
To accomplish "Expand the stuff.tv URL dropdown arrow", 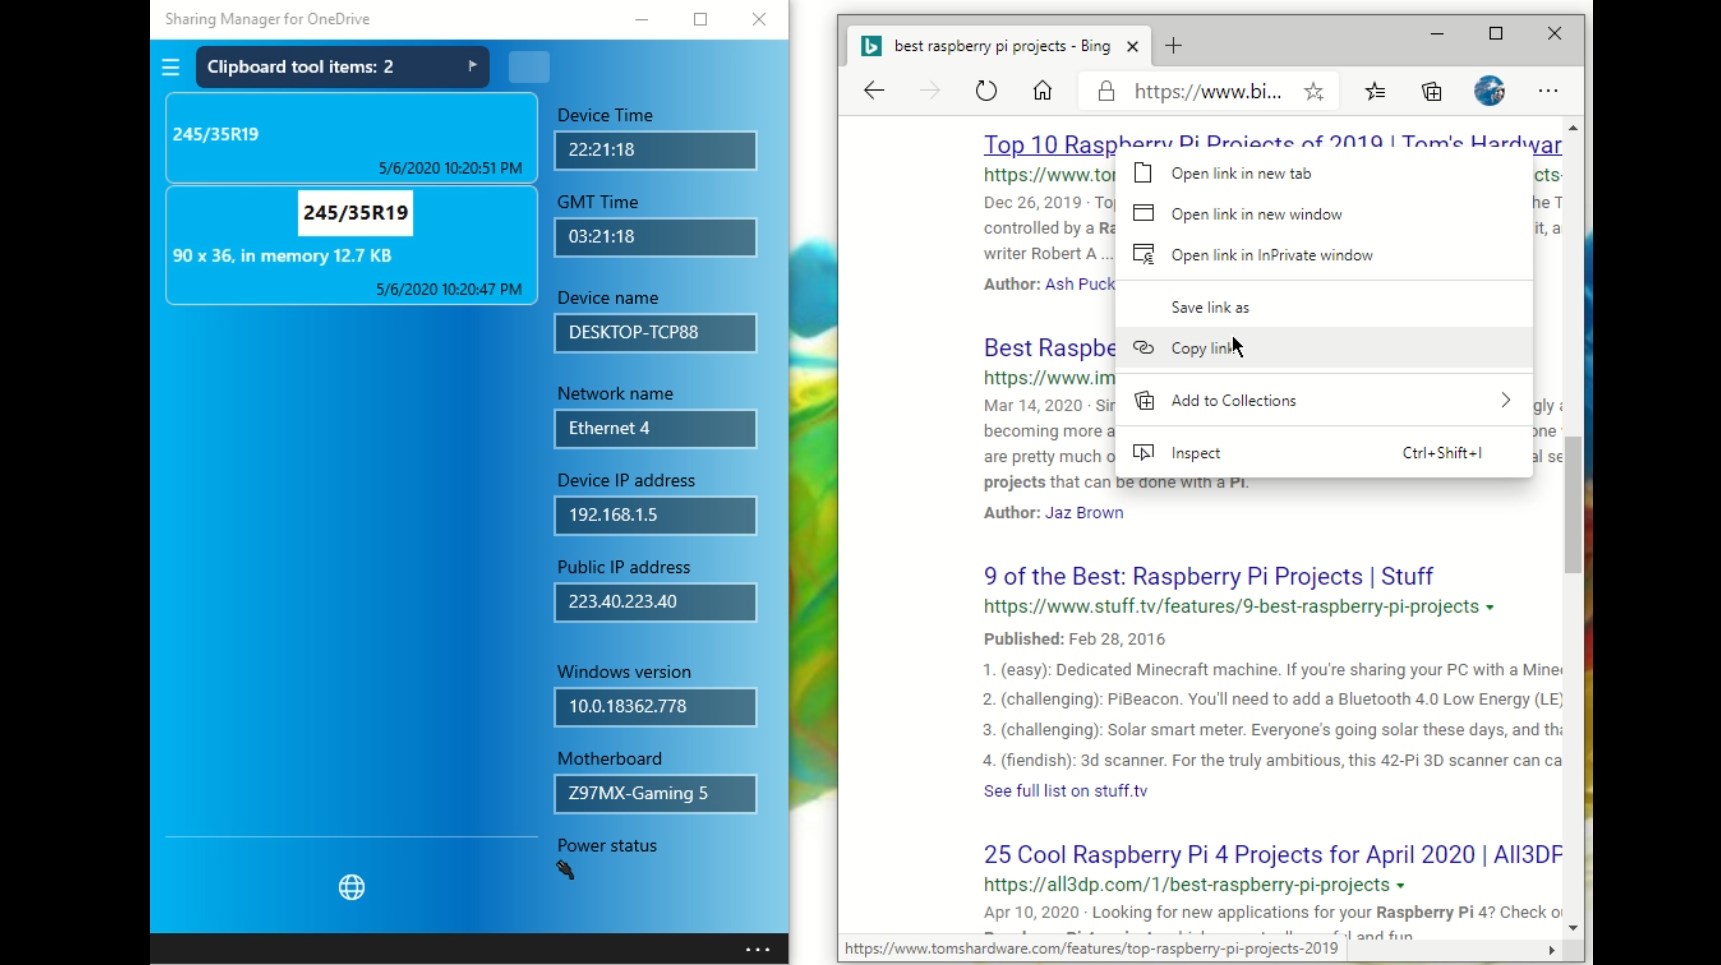I will coord(1490,607).
